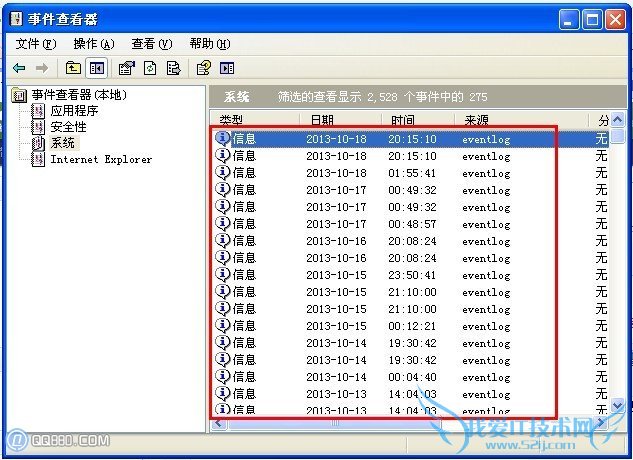Click info icon of 2013-10-18 01:55:41 event

click(x=222, y=172)
